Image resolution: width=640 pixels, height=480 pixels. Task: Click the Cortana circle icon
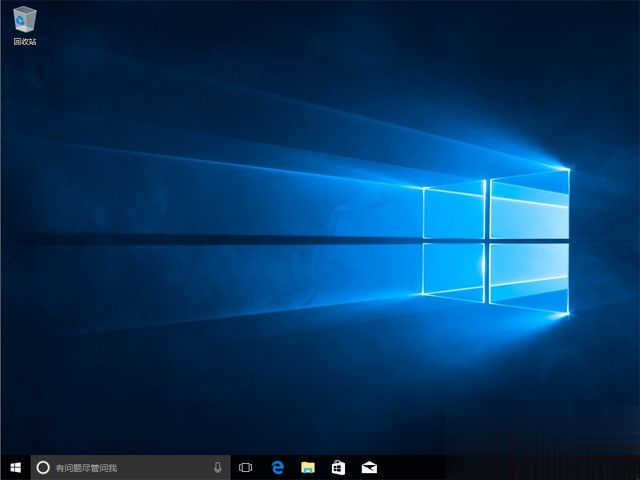[x=43, y=467]
